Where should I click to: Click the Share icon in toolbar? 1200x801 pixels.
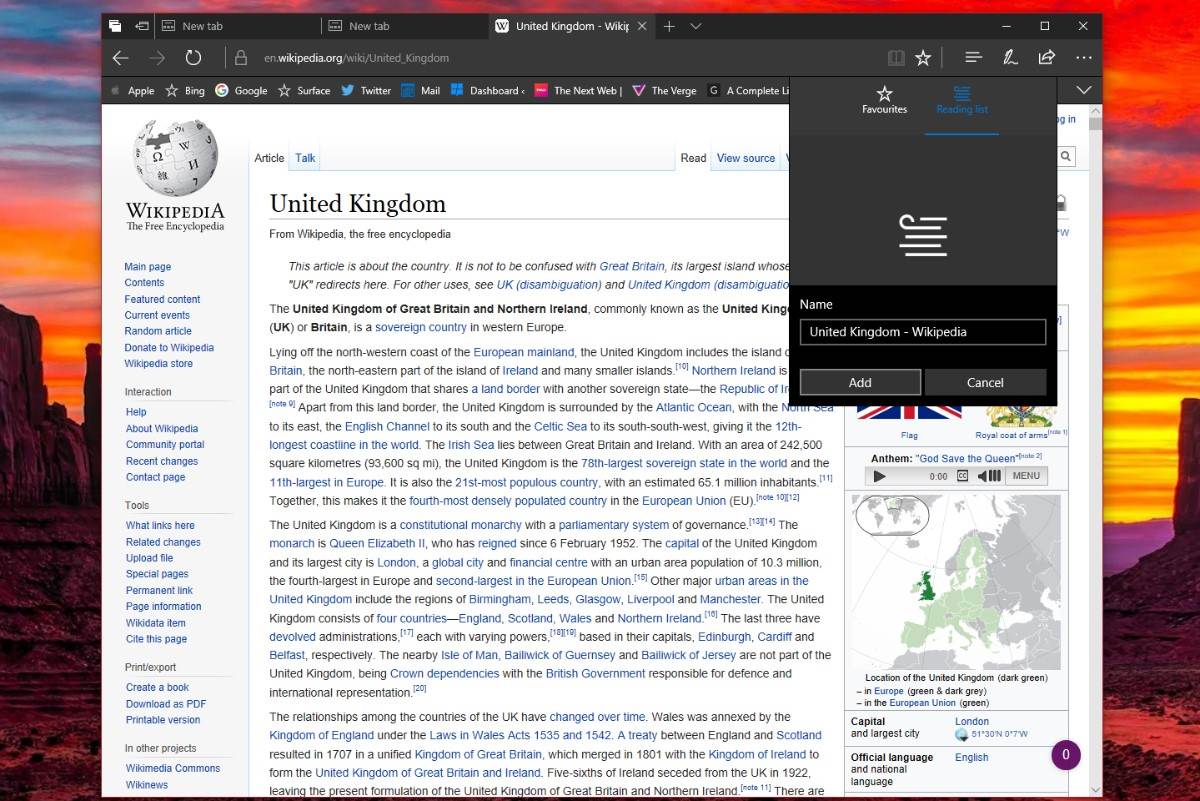1047,58
